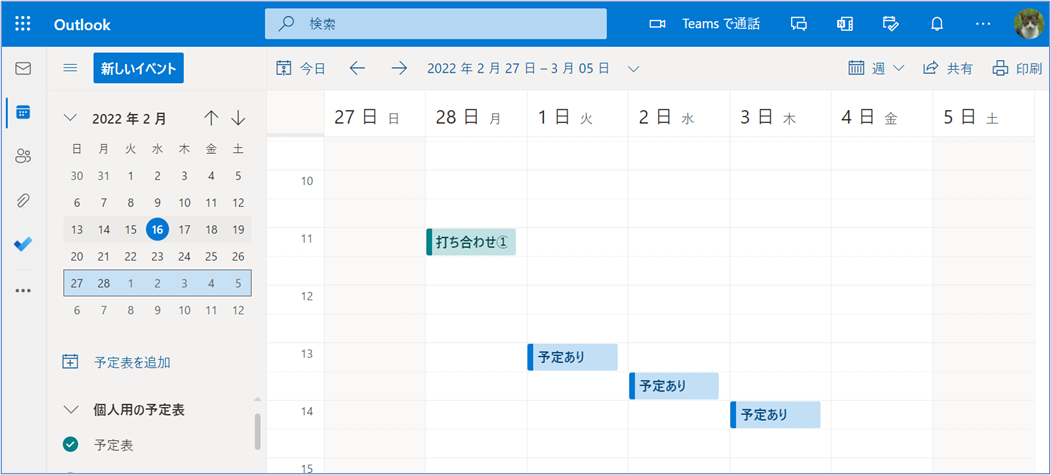Open the app launcher grid icon
Image resolution: width=1051 pixels, height=475 pixels.
point(23,24)
